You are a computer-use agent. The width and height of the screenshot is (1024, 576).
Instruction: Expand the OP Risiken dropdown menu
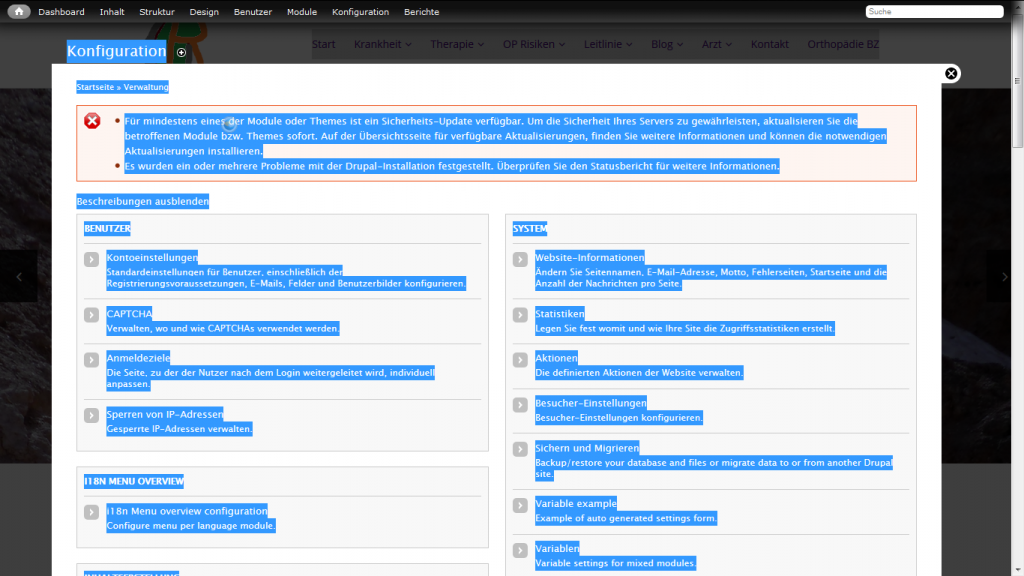[x=533, y=44]
